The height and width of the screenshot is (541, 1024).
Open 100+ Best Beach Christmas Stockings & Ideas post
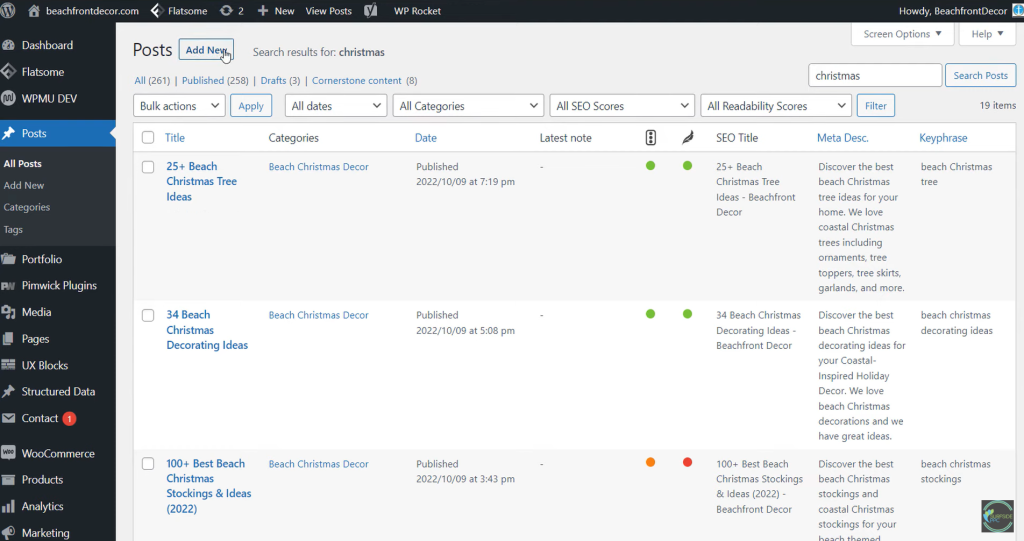click(208, 485)
